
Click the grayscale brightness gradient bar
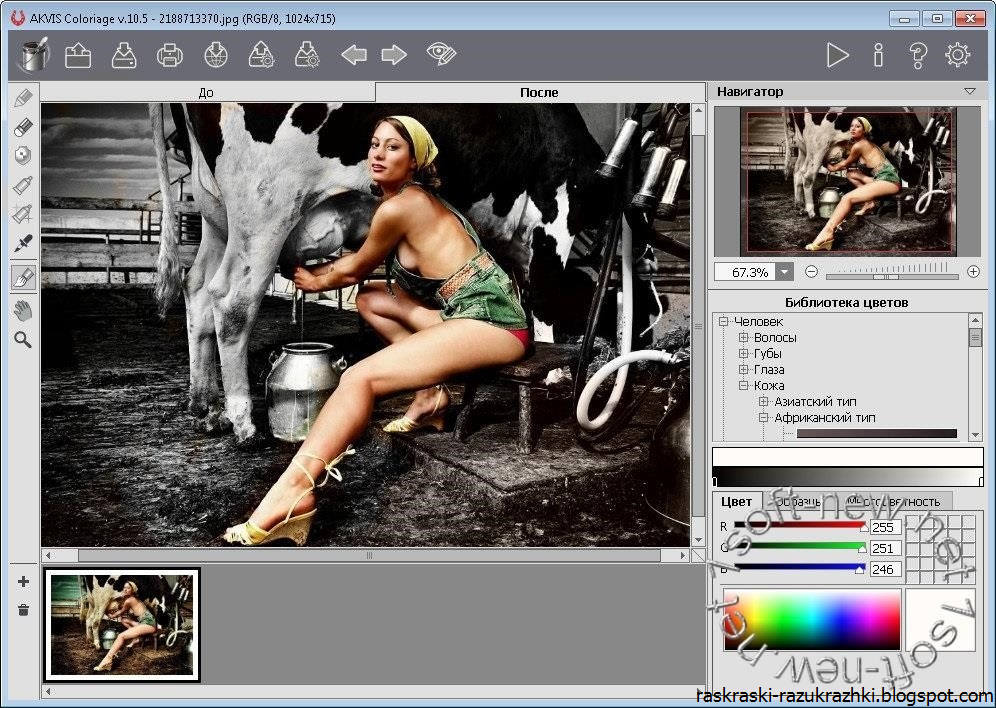pyautogui.click(x=848, y=477)
